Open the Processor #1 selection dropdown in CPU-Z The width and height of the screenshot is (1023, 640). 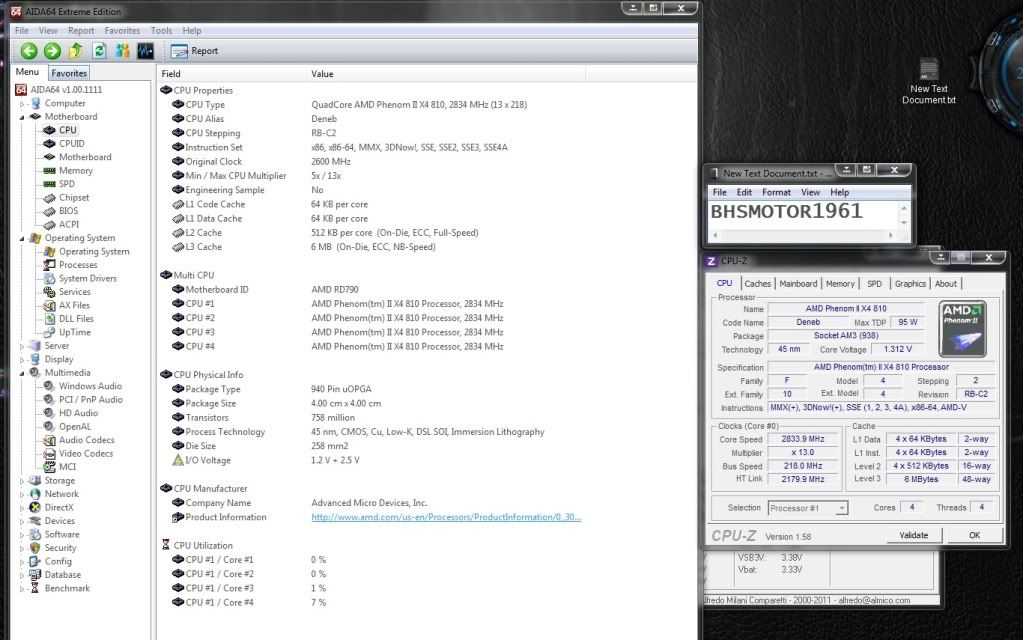pos(808,508)
